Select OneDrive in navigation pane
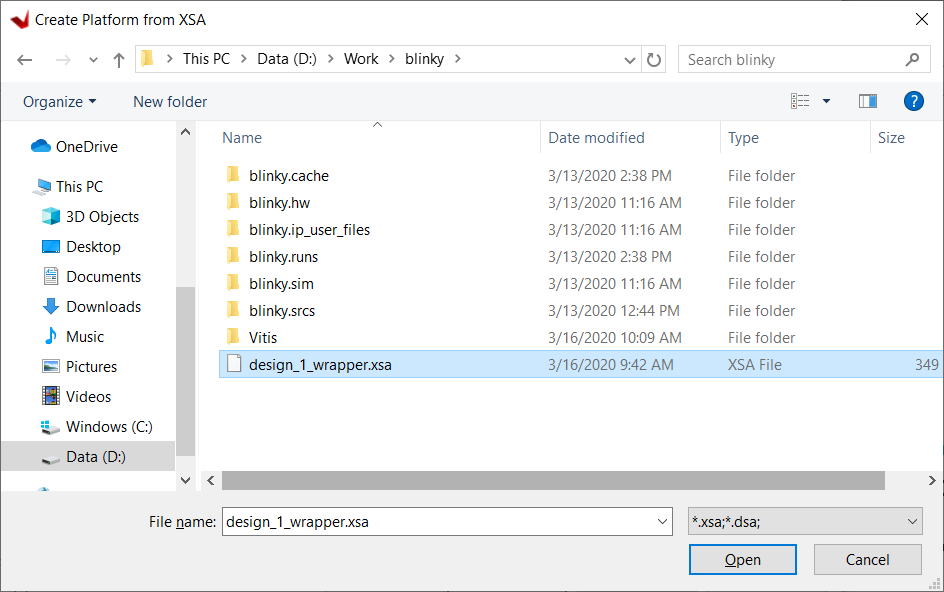This screenshot has height=592, width=944. (x=75, y=146)
